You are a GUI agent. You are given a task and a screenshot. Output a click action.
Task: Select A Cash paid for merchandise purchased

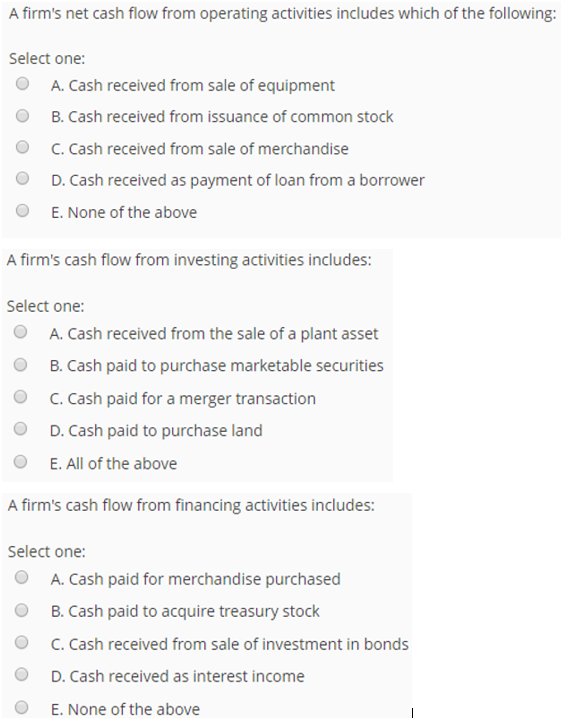21,577
